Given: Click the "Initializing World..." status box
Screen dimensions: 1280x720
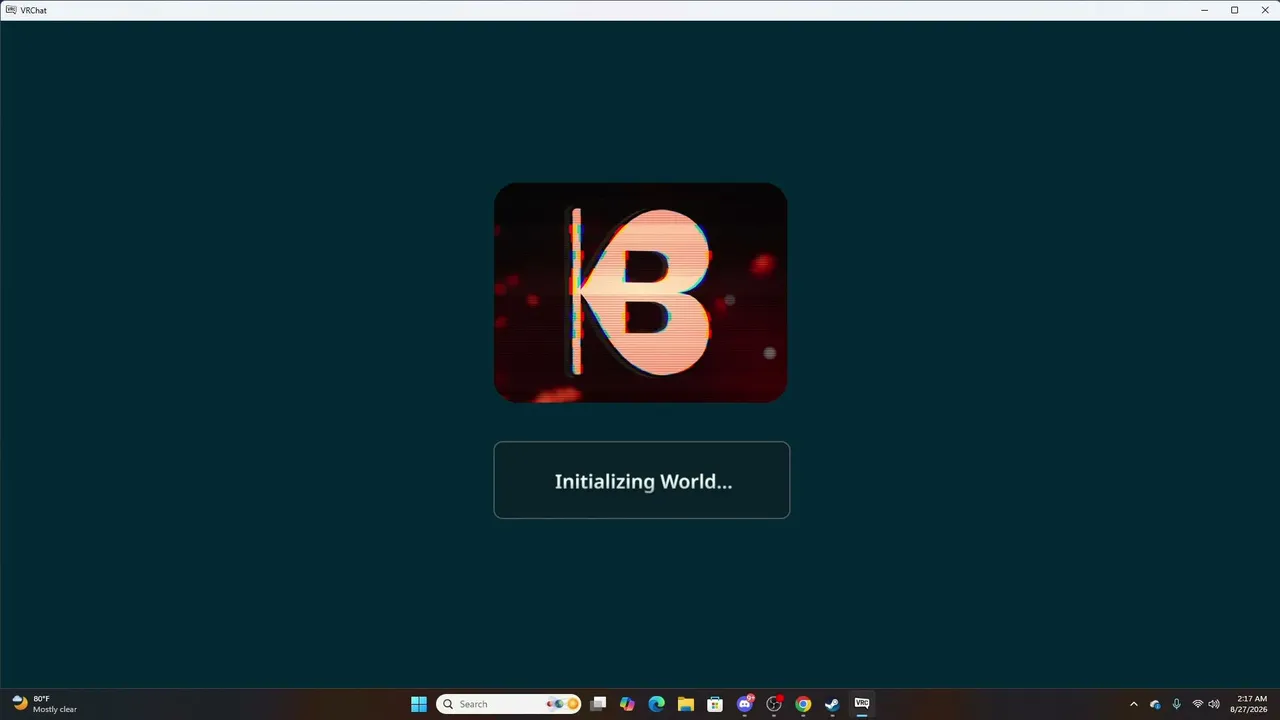Looking at the screenshot, I should pyautogui.click(x=642, y=480).
